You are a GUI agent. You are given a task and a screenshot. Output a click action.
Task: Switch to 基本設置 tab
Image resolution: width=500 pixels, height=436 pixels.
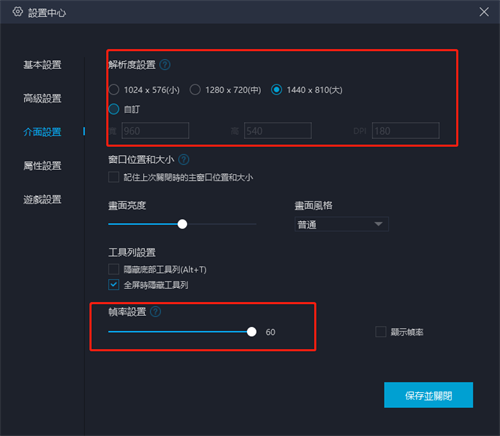[x=42, y=65]
